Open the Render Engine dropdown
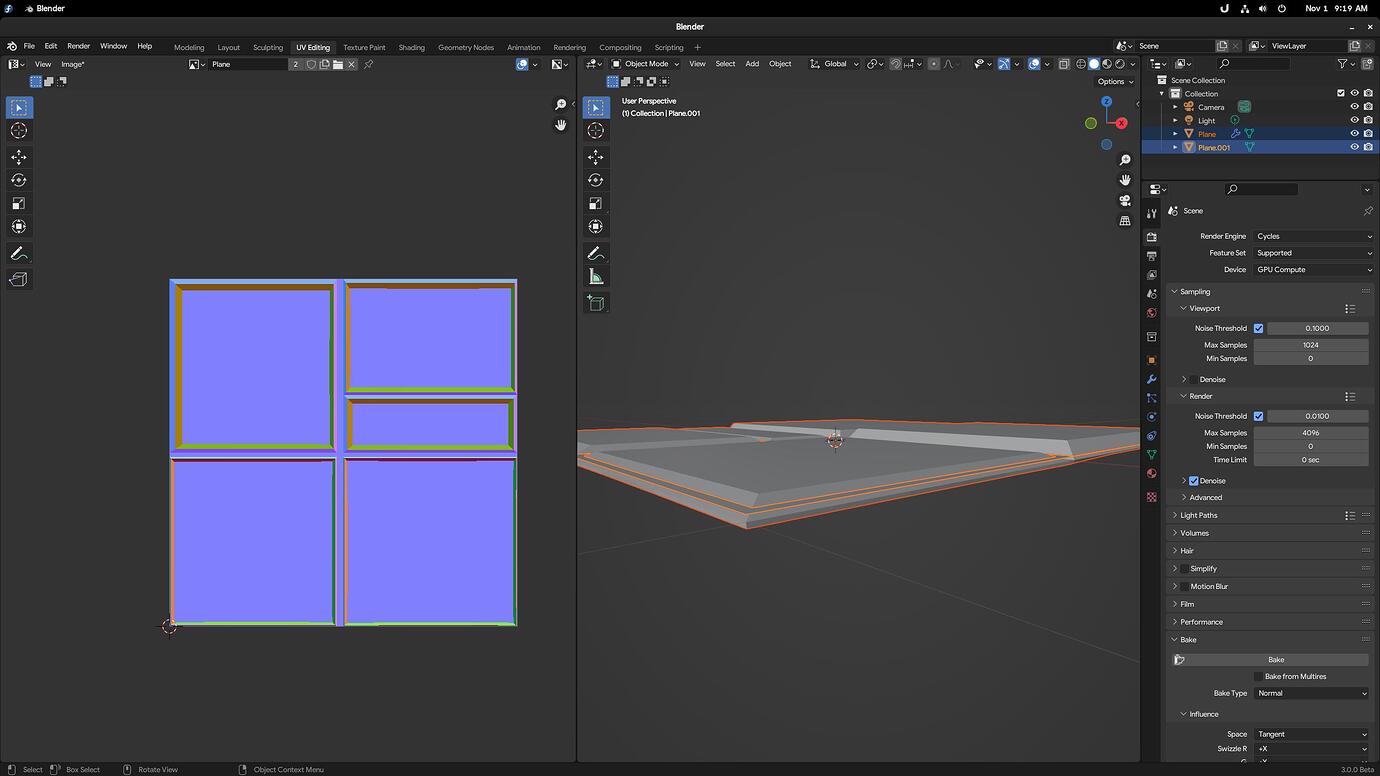 pyautogui.click(x=1314, y=236)
